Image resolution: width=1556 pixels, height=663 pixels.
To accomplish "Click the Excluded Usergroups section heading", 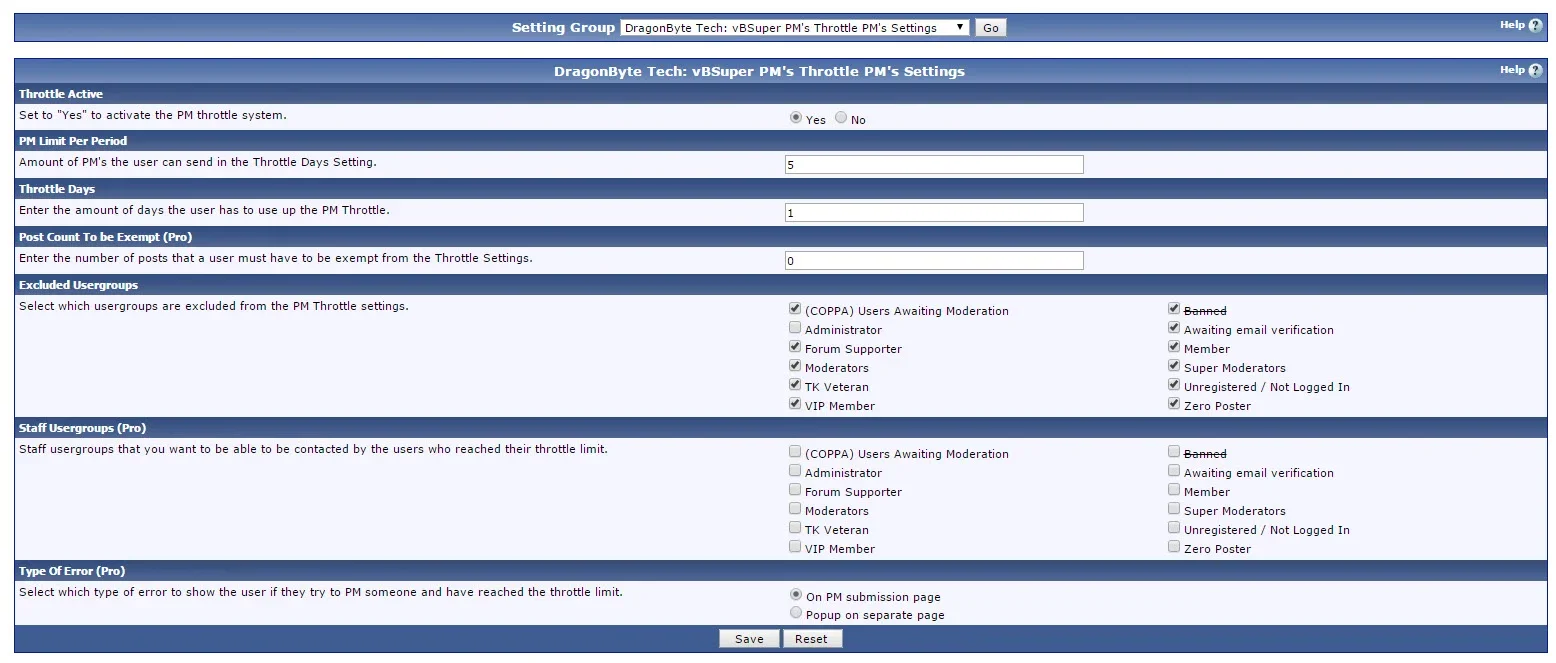I will click(x=78, y=285).
